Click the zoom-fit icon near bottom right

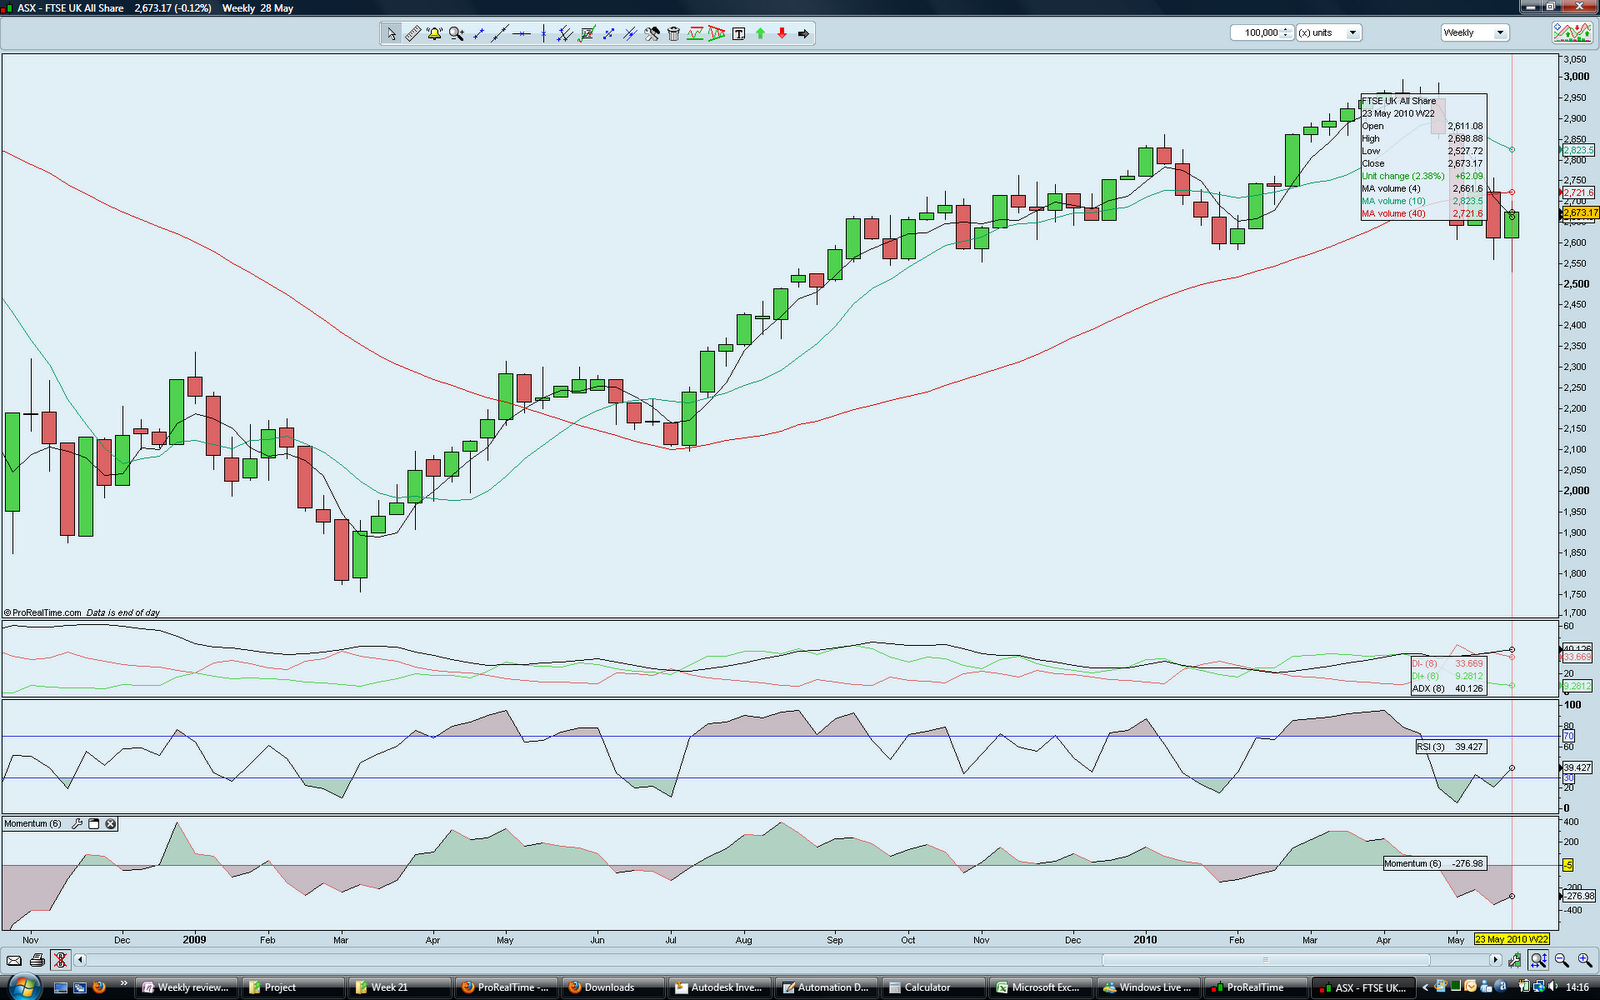click(x=1538, y=960)
